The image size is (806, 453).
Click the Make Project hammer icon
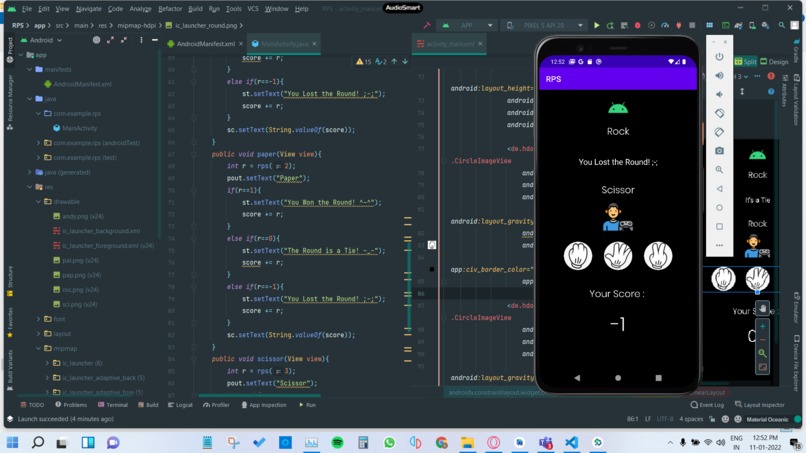pos(427,25)
